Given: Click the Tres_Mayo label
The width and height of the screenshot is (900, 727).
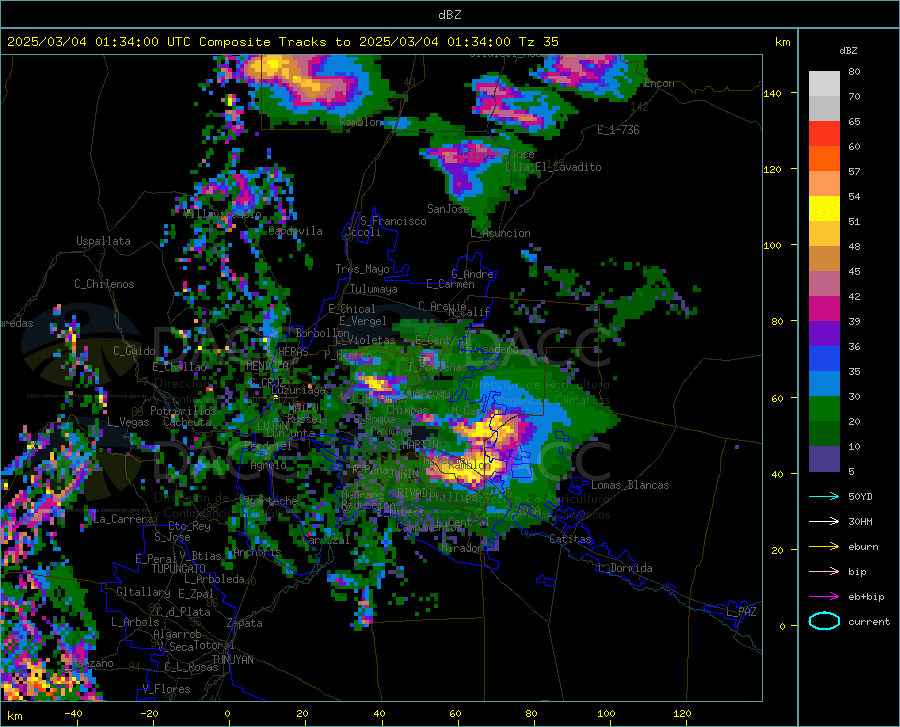Looking at the screenshot, I should (362, 269).
